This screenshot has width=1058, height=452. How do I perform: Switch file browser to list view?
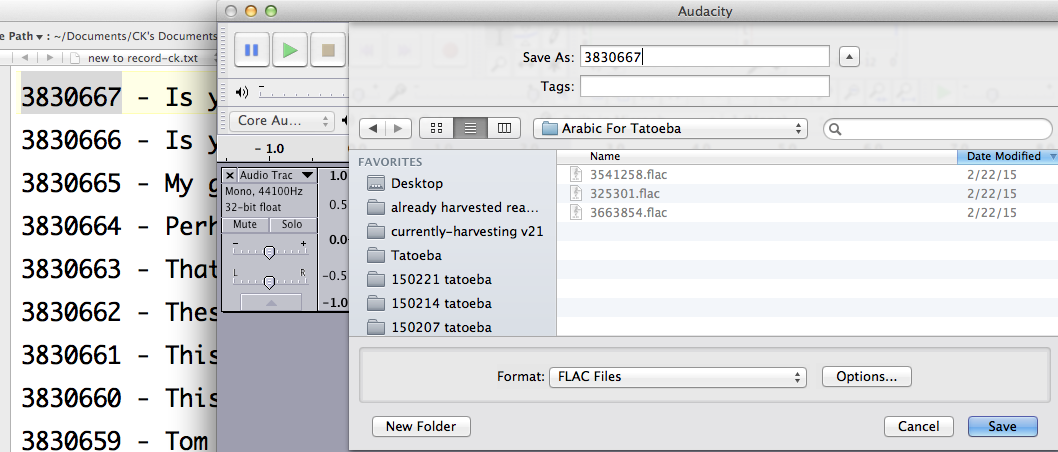coord(469,128)
